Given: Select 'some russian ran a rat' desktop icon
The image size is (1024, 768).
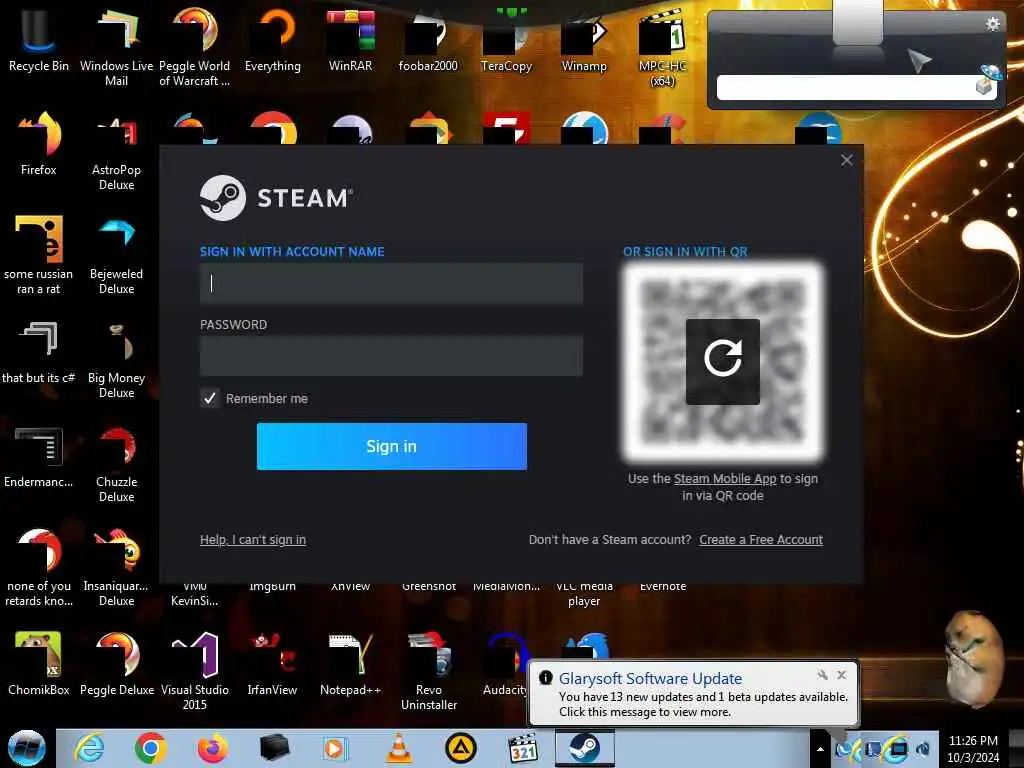Looking at the screenshot, I should (x=39, y=256).
